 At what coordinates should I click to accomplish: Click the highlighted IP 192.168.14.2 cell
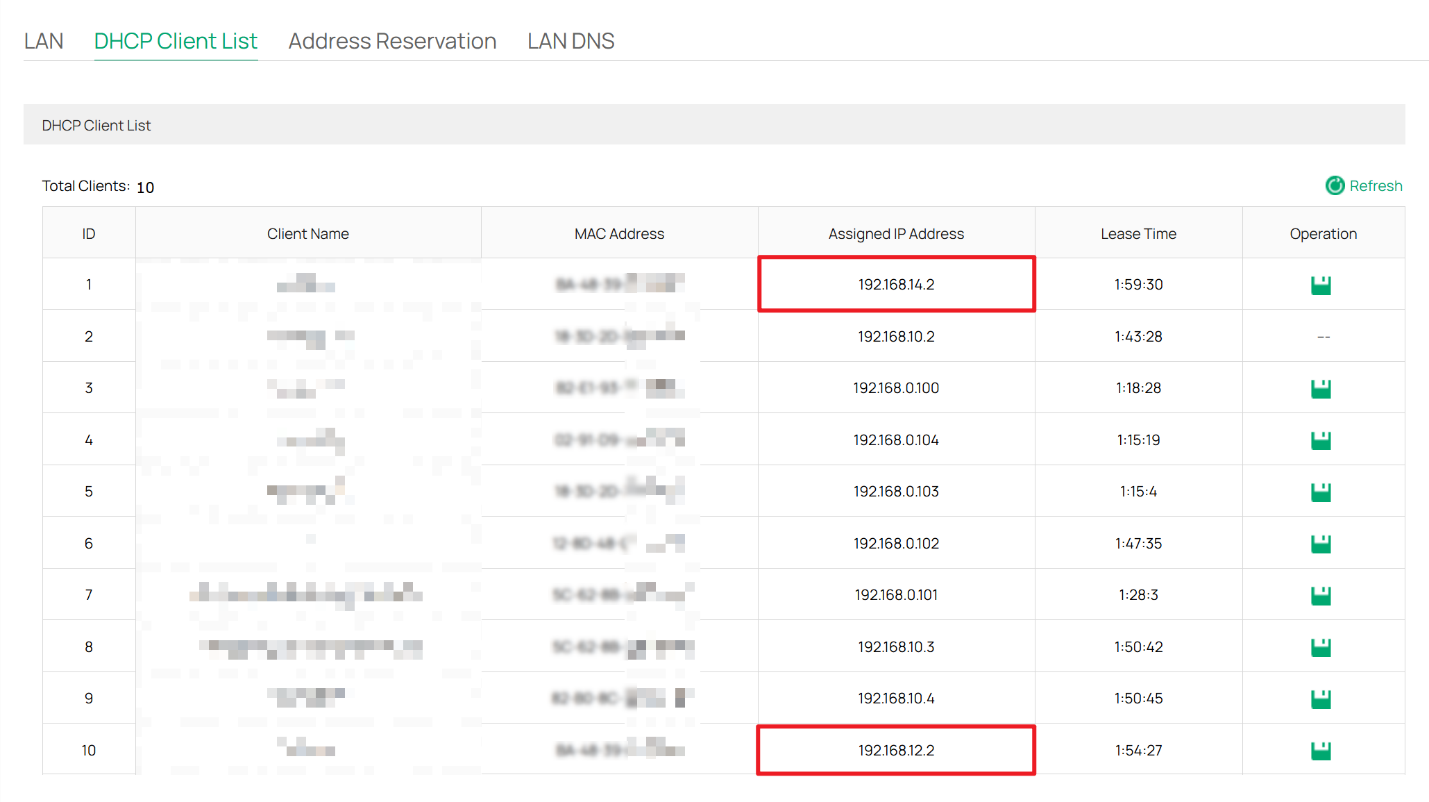pyautogui.click(x=896, y=285)
